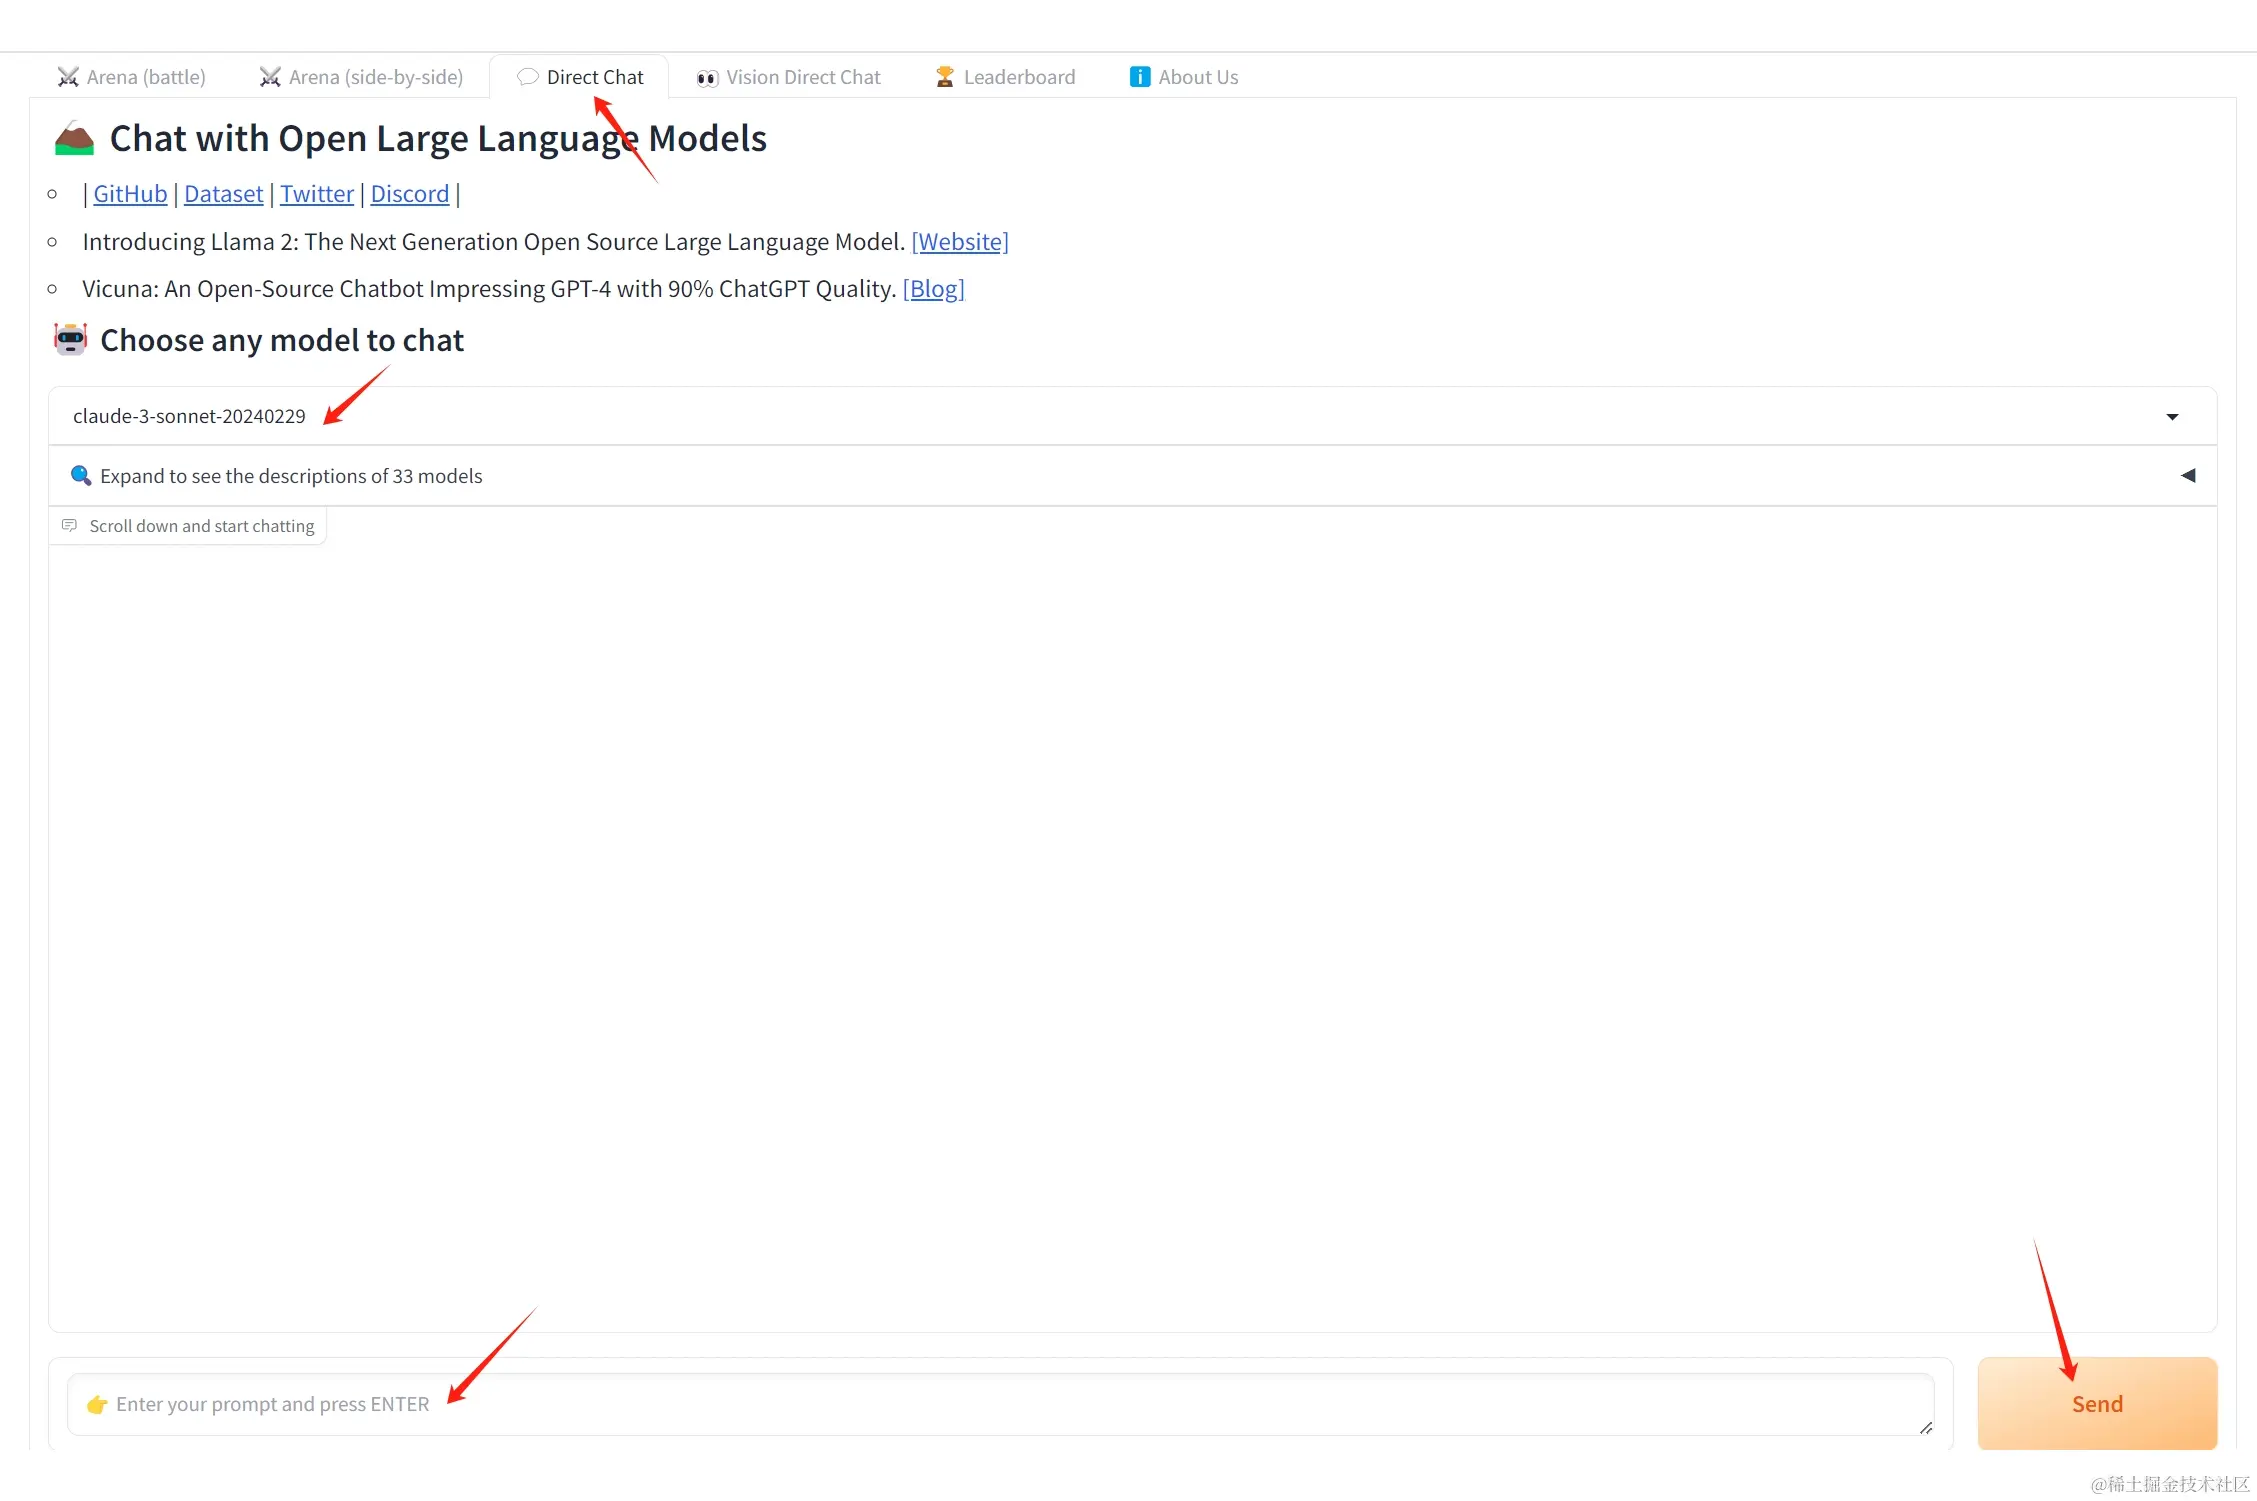Open the Llama 2 Website link
The width and height of the screenshot is (2257, 1501).
(x=959, y=242)
